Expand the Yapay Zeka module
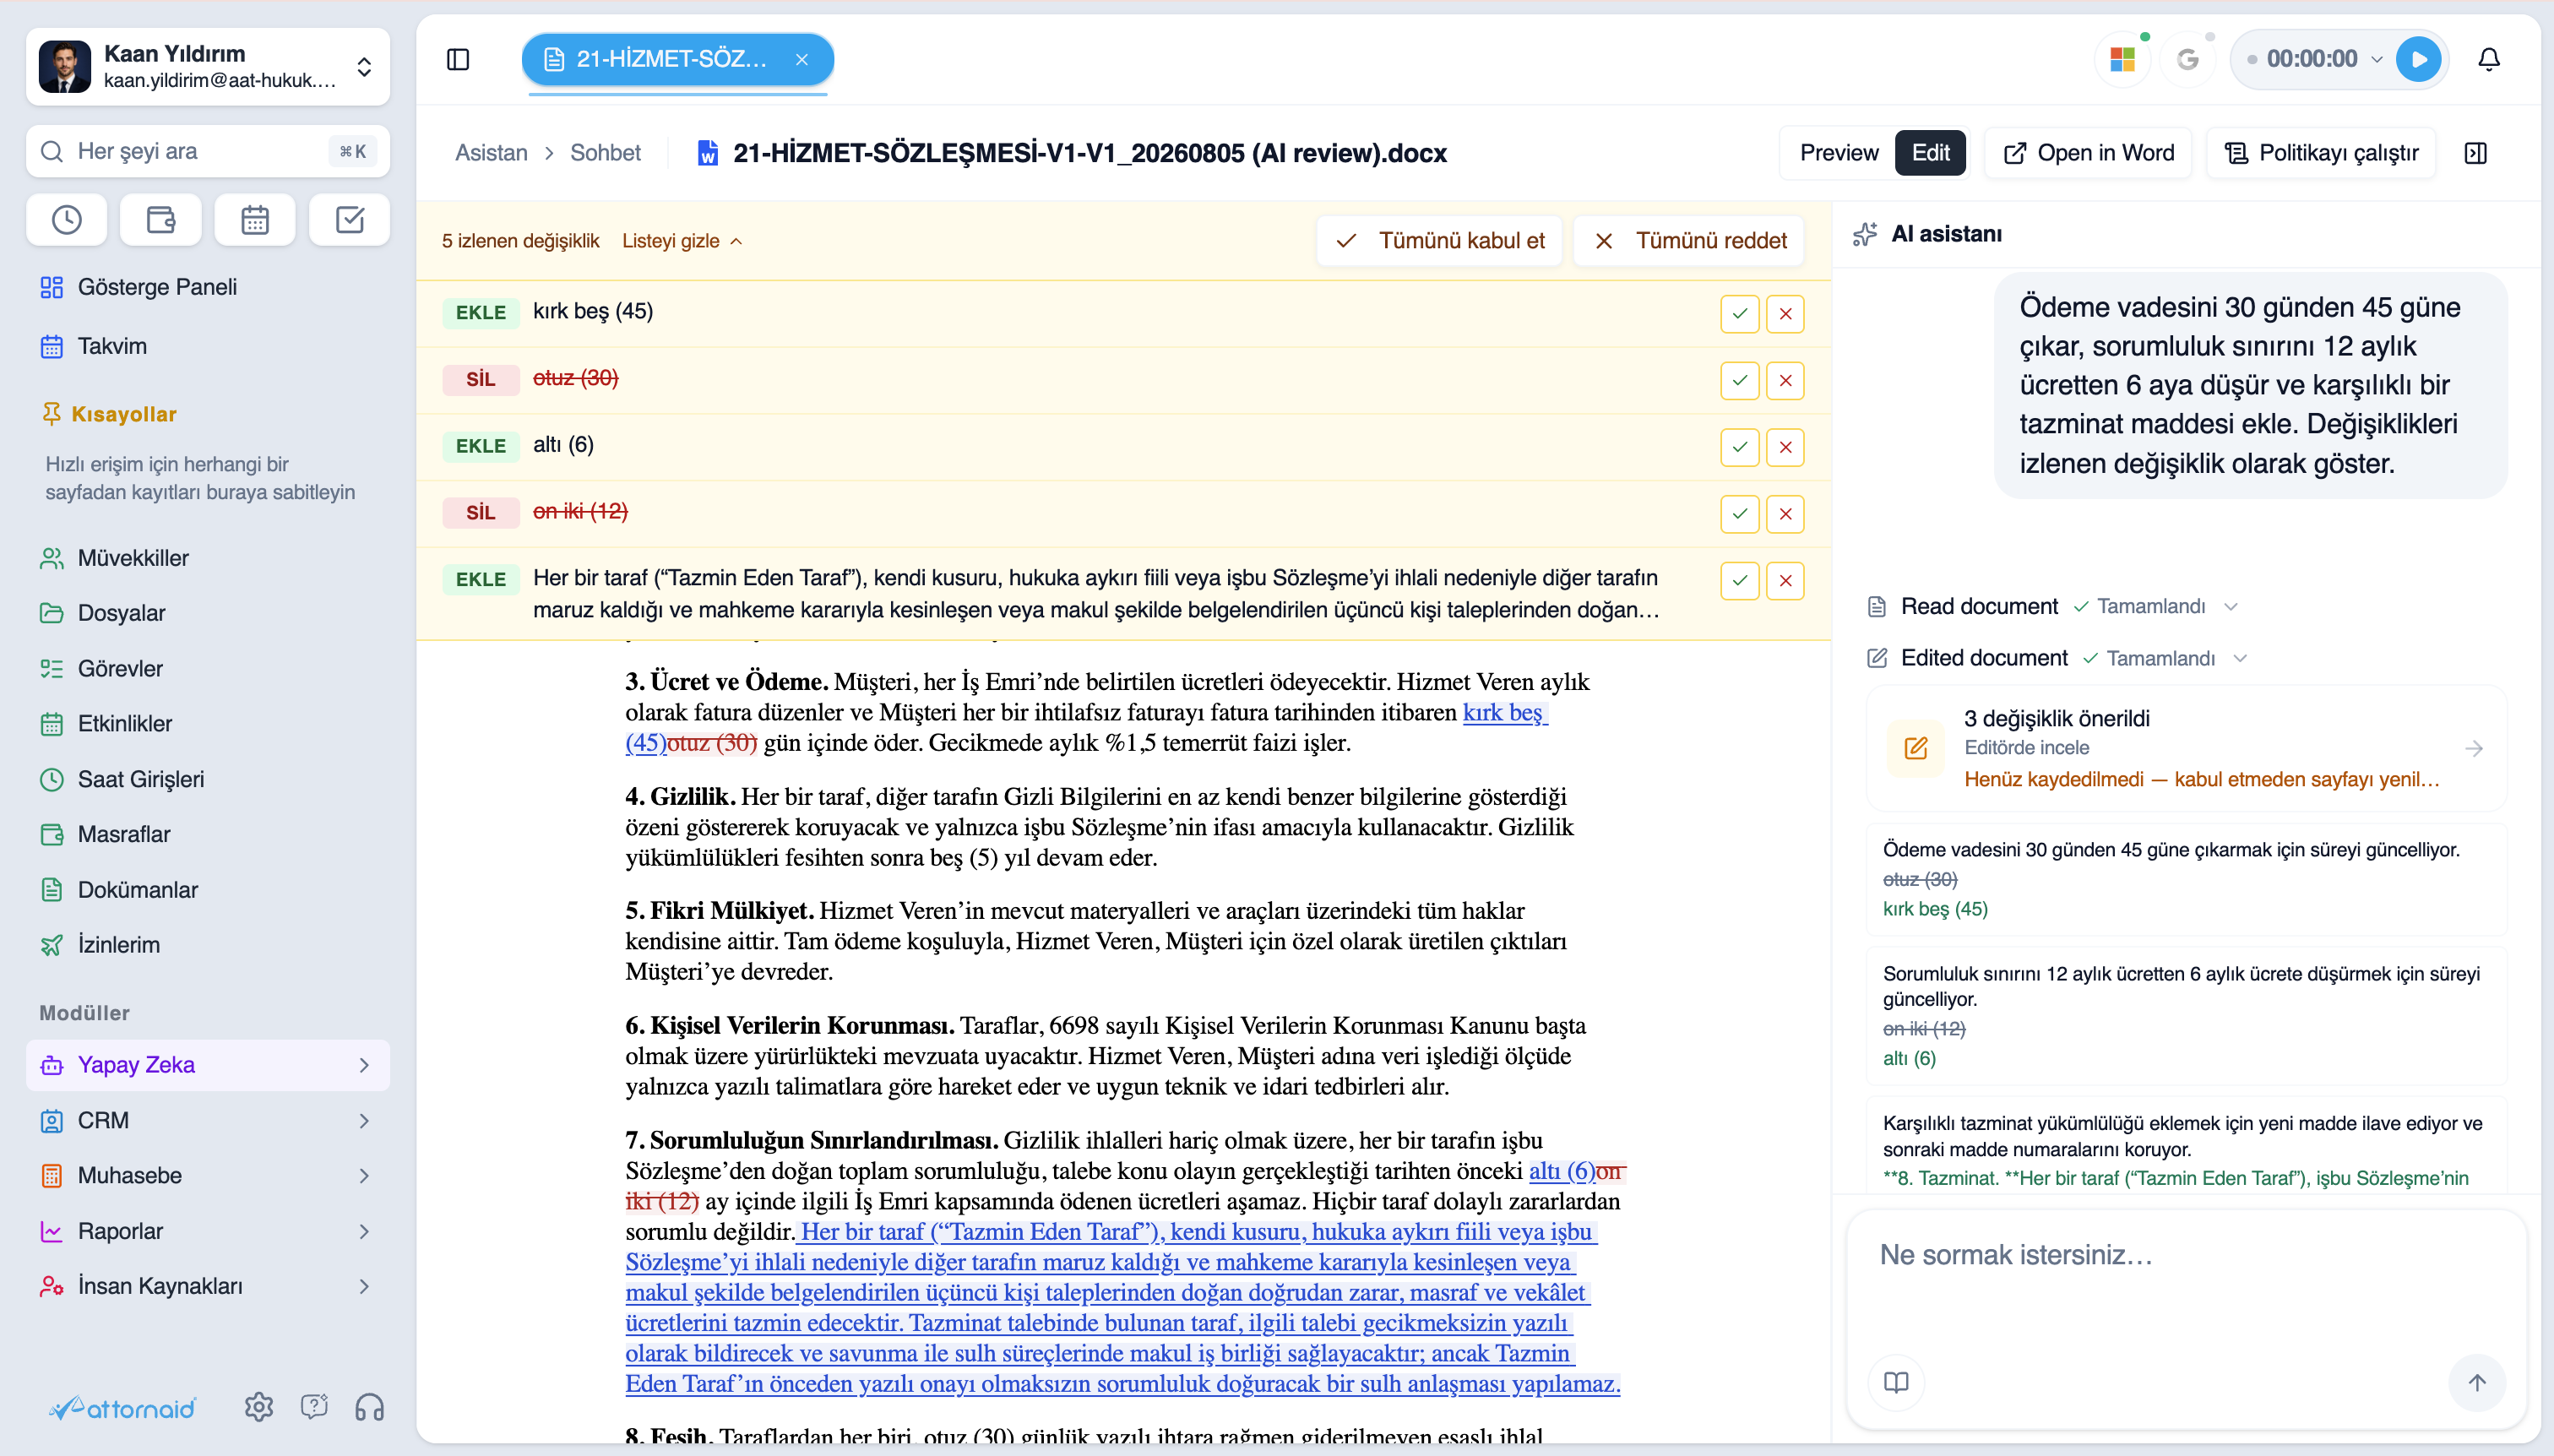Screen dimensions: 2554x1456 pos(208,1065)
